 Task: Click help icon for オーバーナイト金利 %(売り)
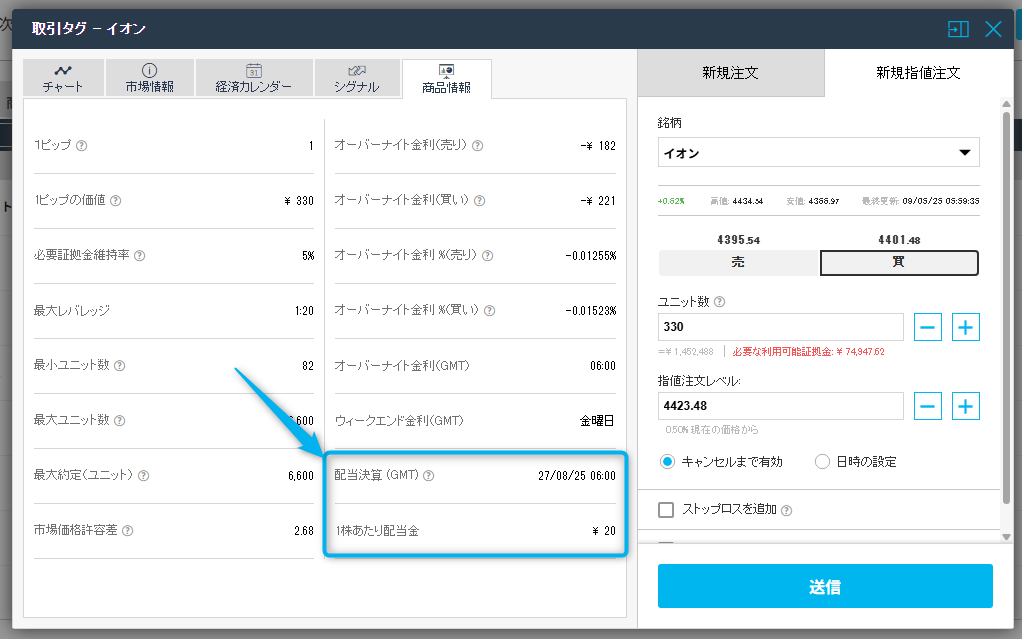point(488,256)
